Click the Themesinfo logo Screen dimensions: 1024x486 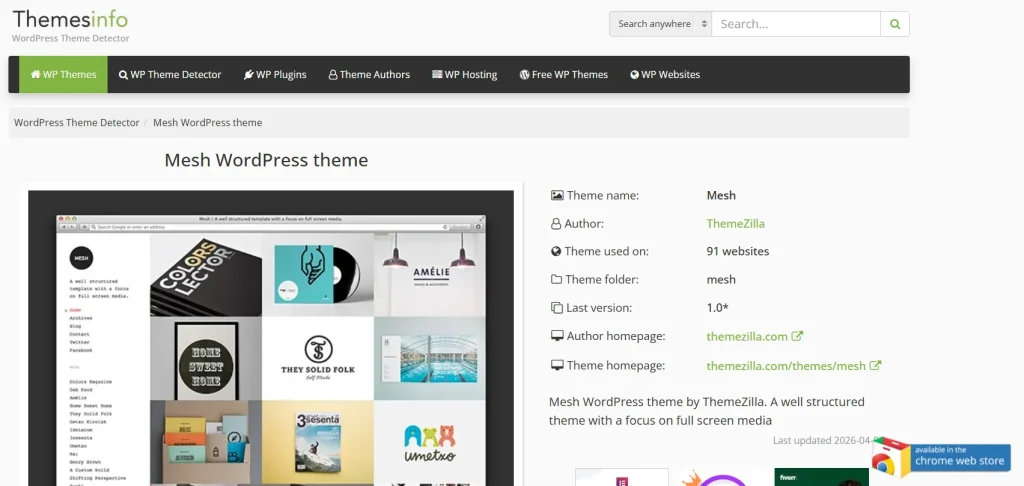(70, 18)
